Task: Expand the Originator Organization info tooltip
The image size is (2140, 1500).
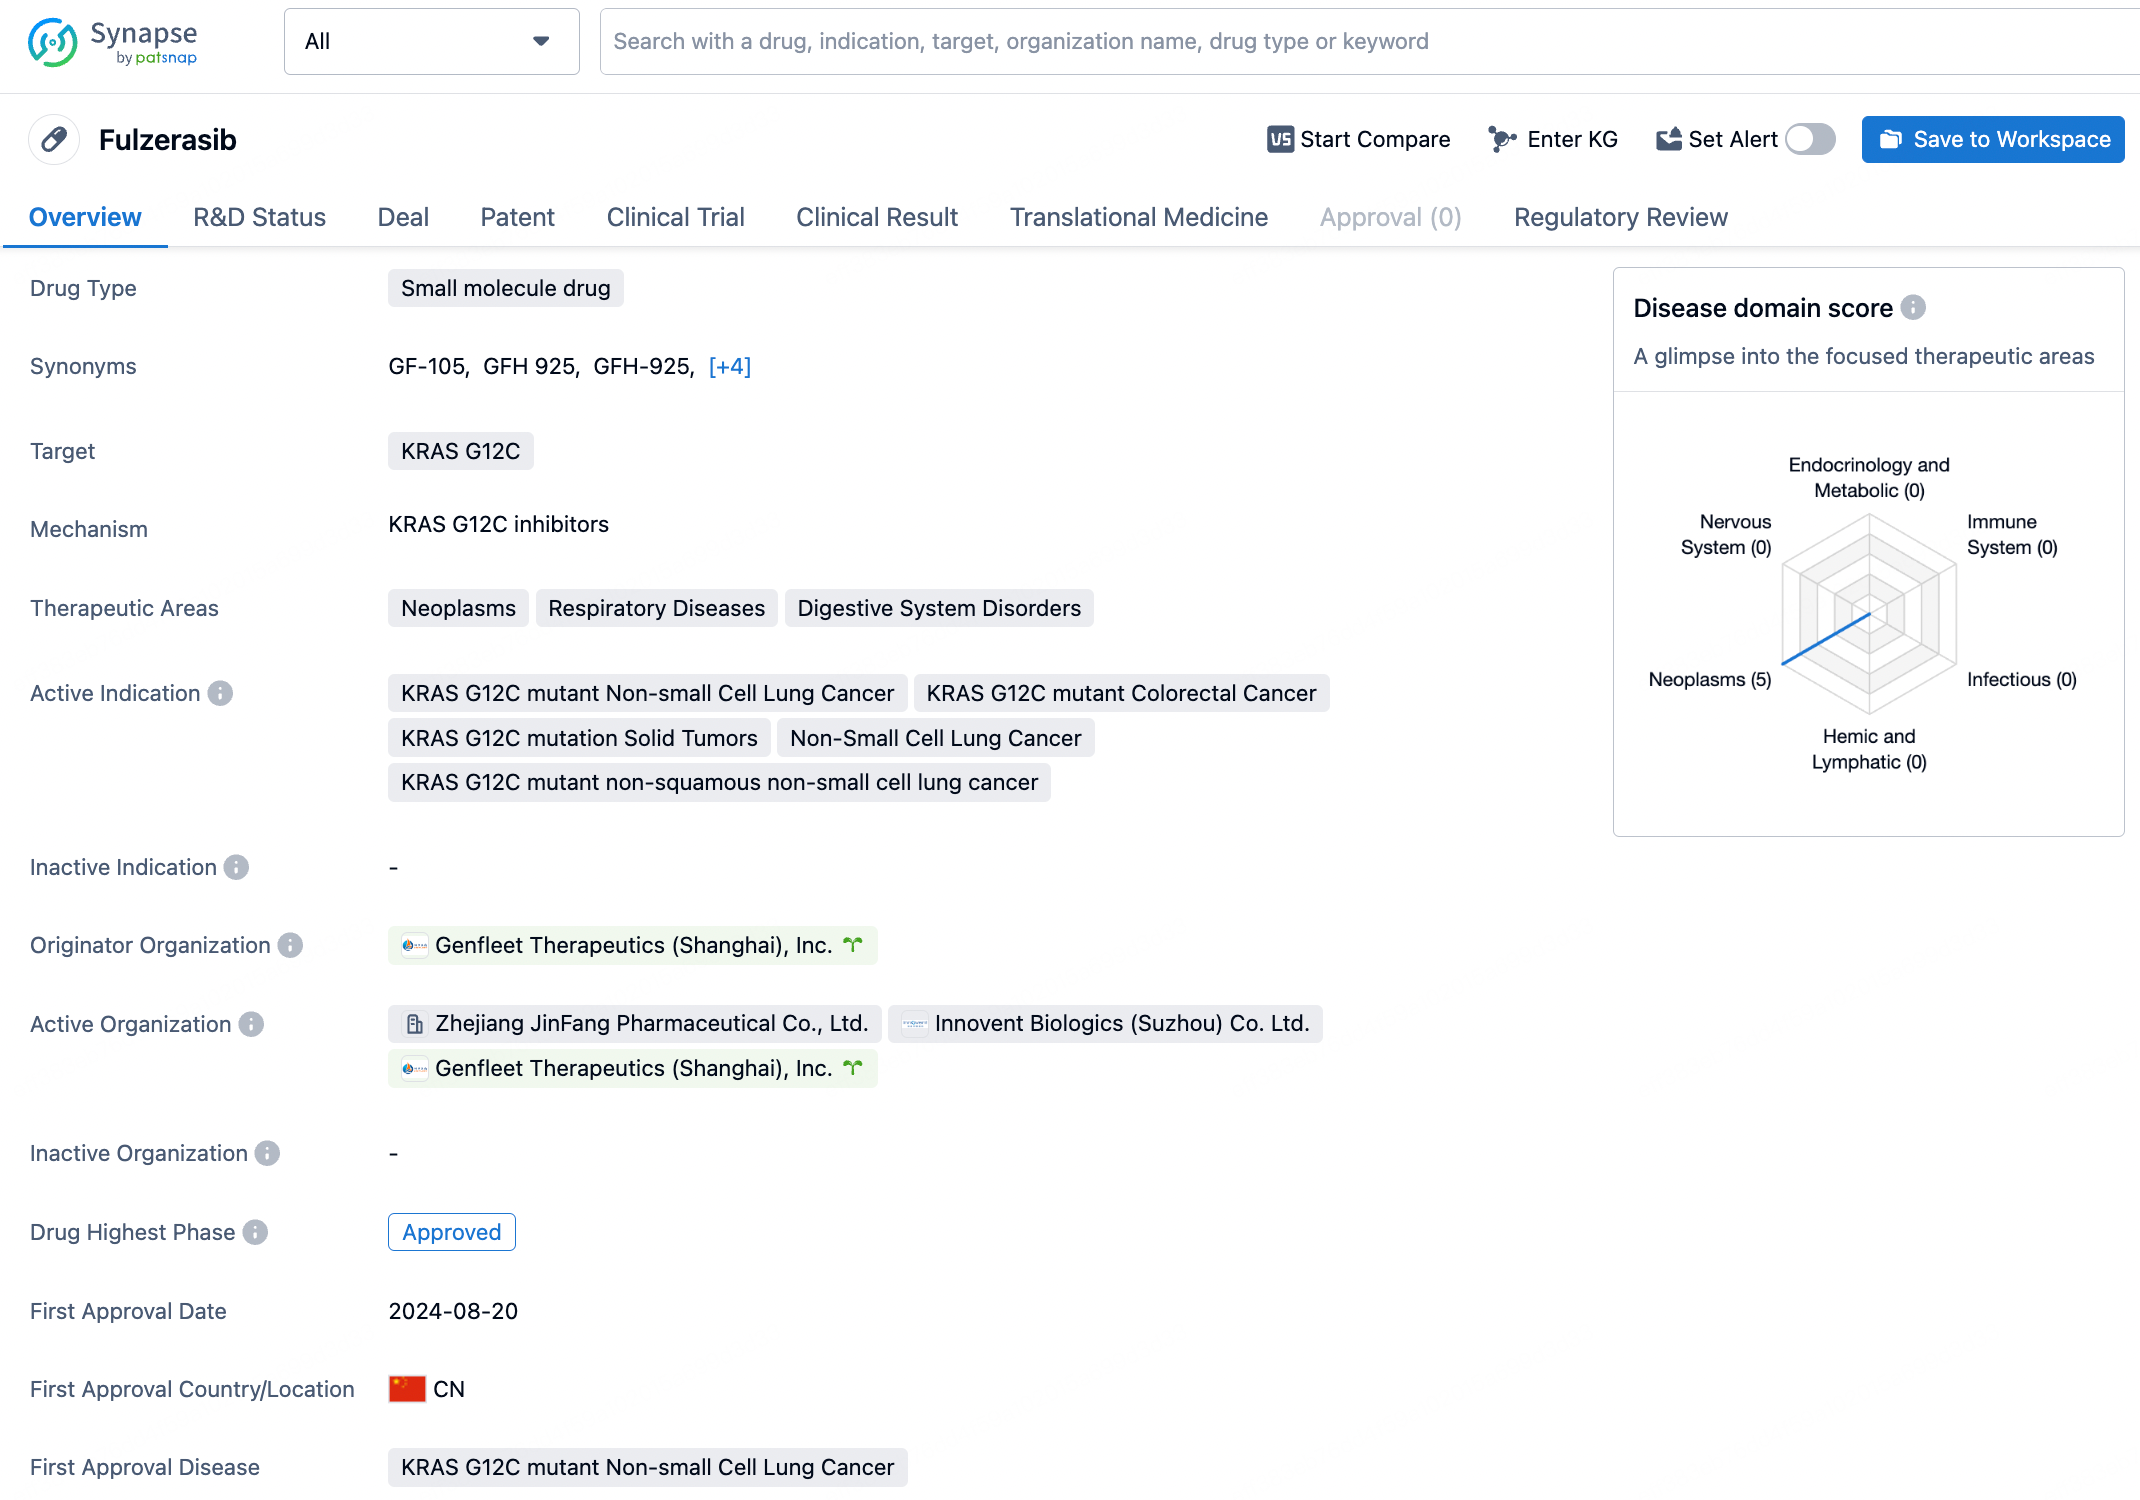Action: coord(291,945)
